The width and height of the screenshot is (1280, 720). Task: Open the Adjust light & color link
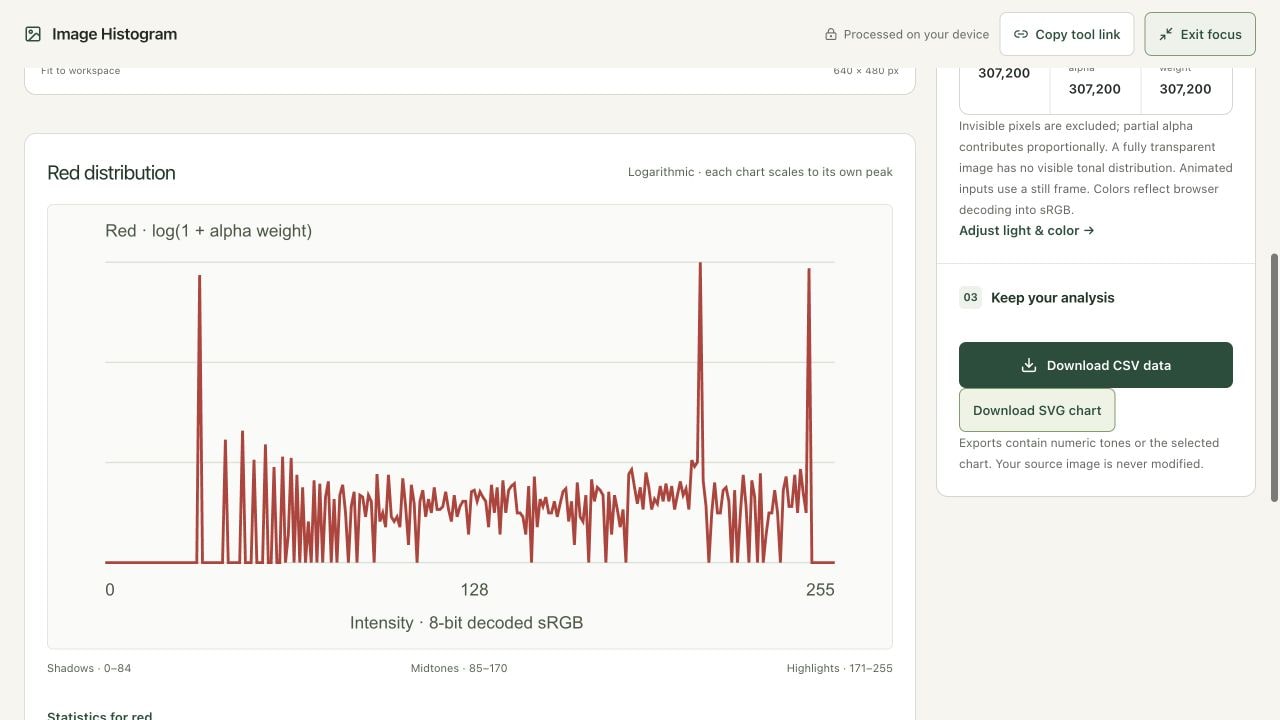(x=1026, y=230)
